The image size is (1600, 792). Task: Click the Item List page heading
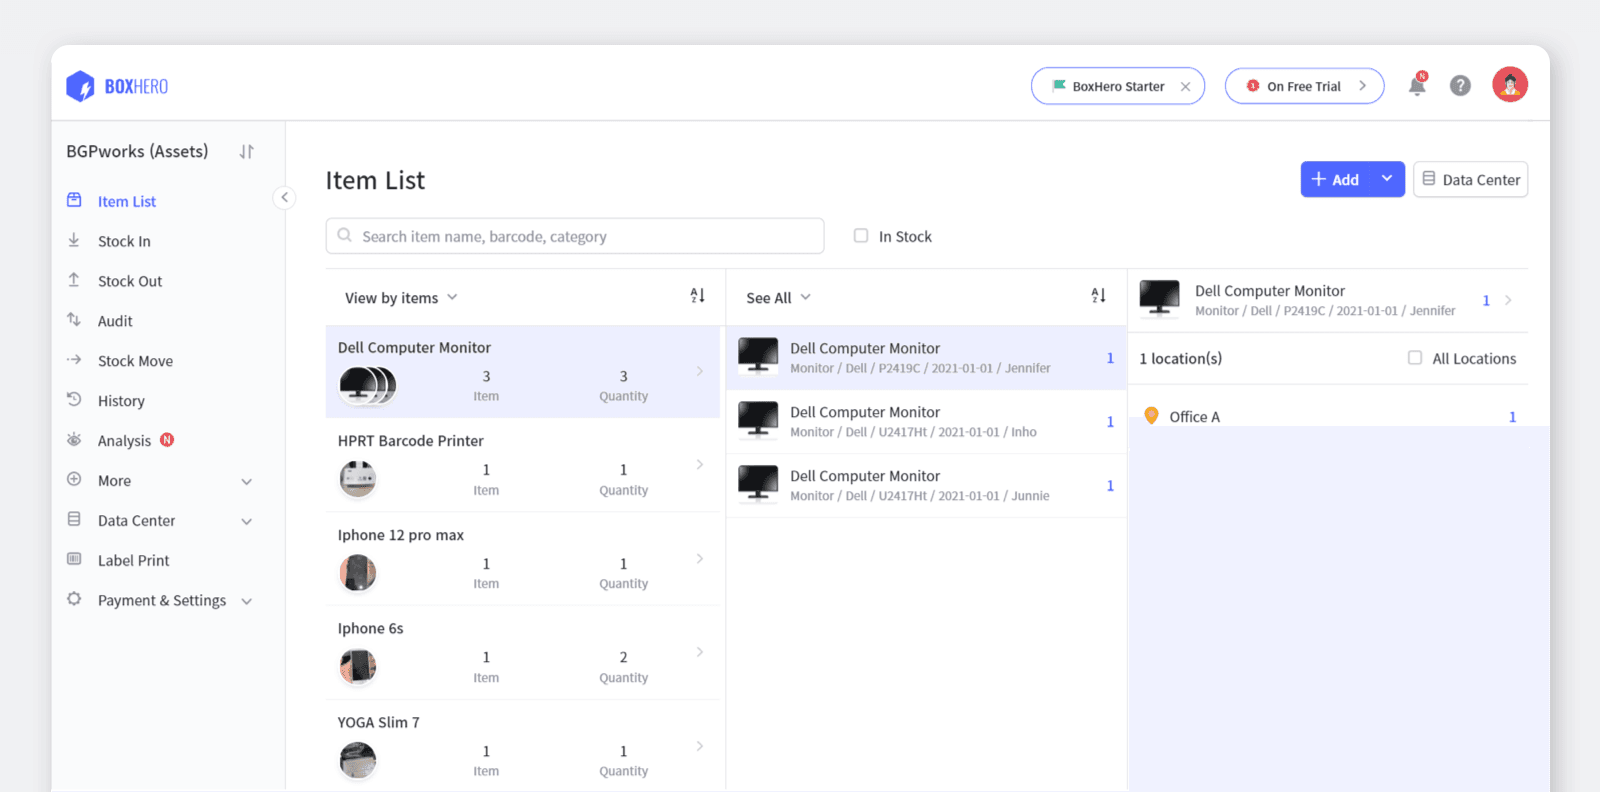pyautogui.click(x=375, y=180)
